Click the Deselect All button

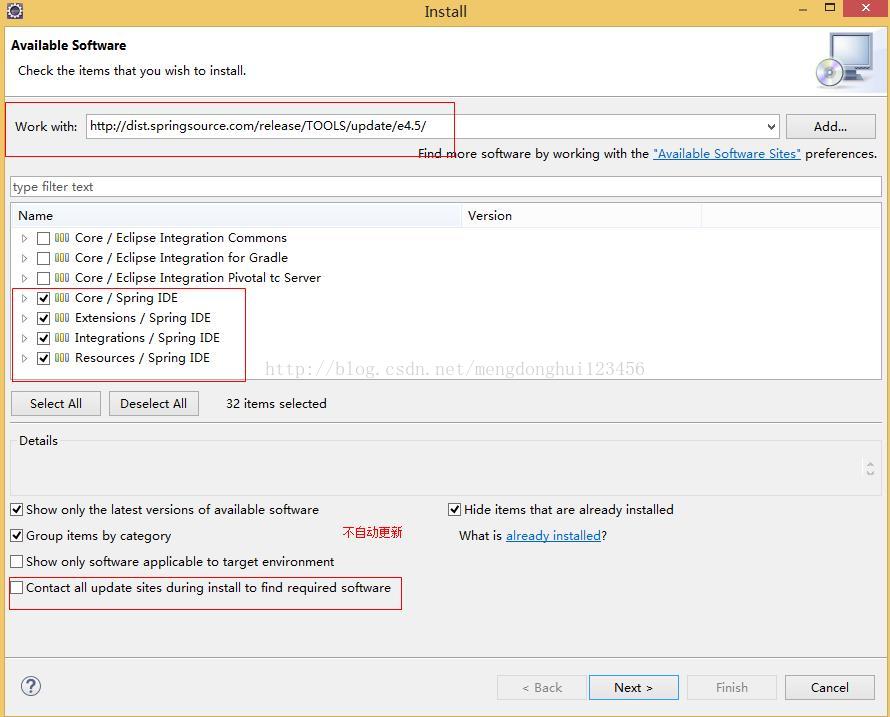153,404
